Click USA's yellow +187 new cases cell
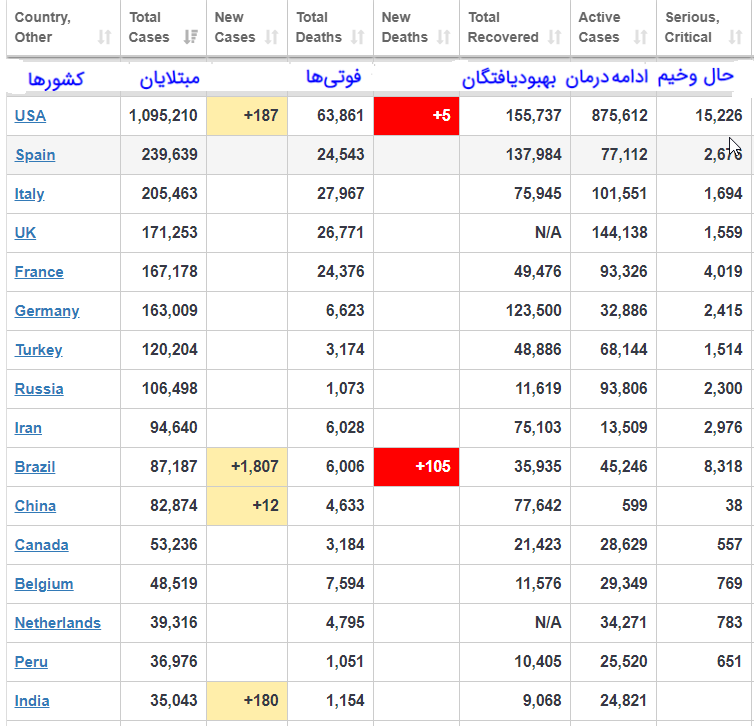Viewport: 754px width, 726px height. (247, 116)
